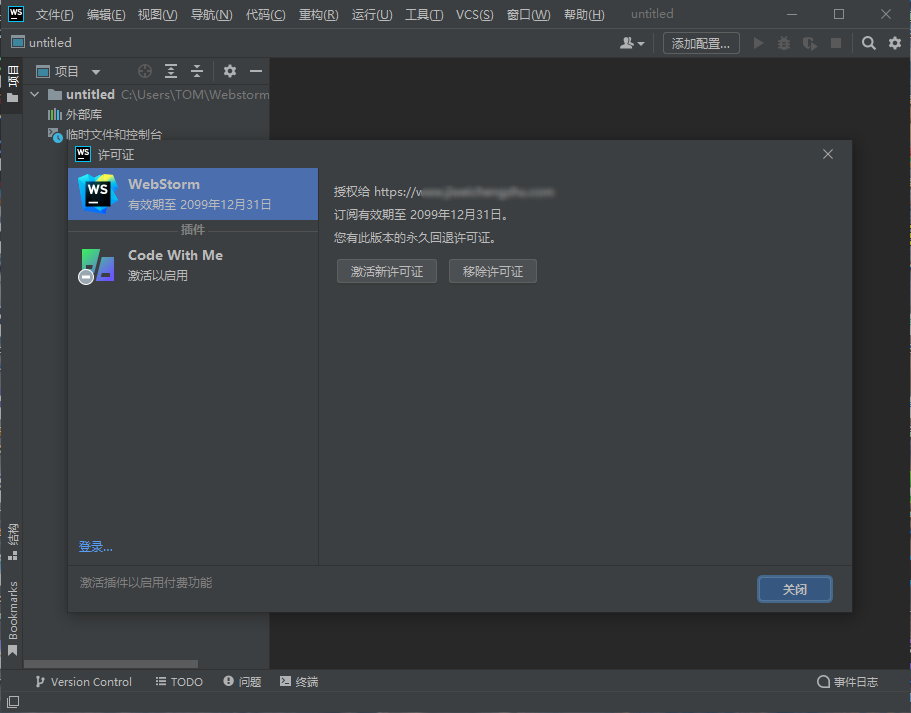This screenshot has width=911, height=713.
Task: Click the 关闭 button
Action: point(795,589)
